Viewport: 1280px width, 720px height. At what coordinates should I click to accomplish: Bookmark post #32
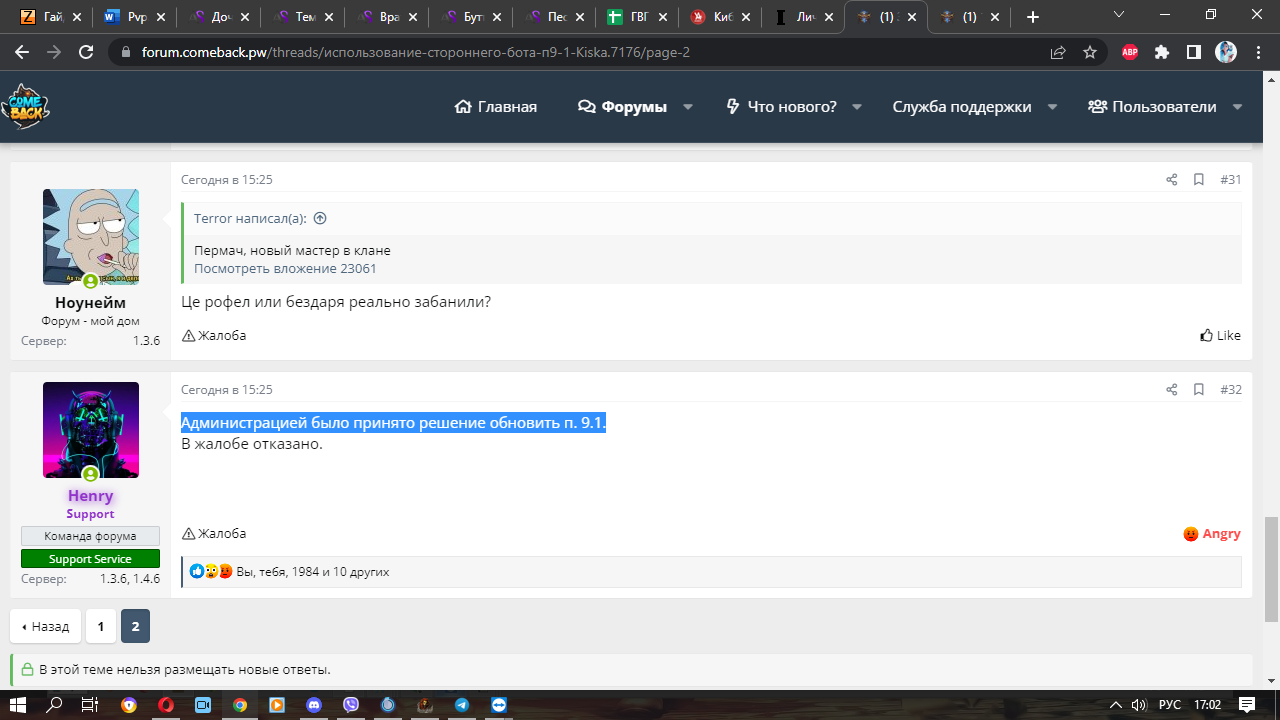(x=1198, y=390)
